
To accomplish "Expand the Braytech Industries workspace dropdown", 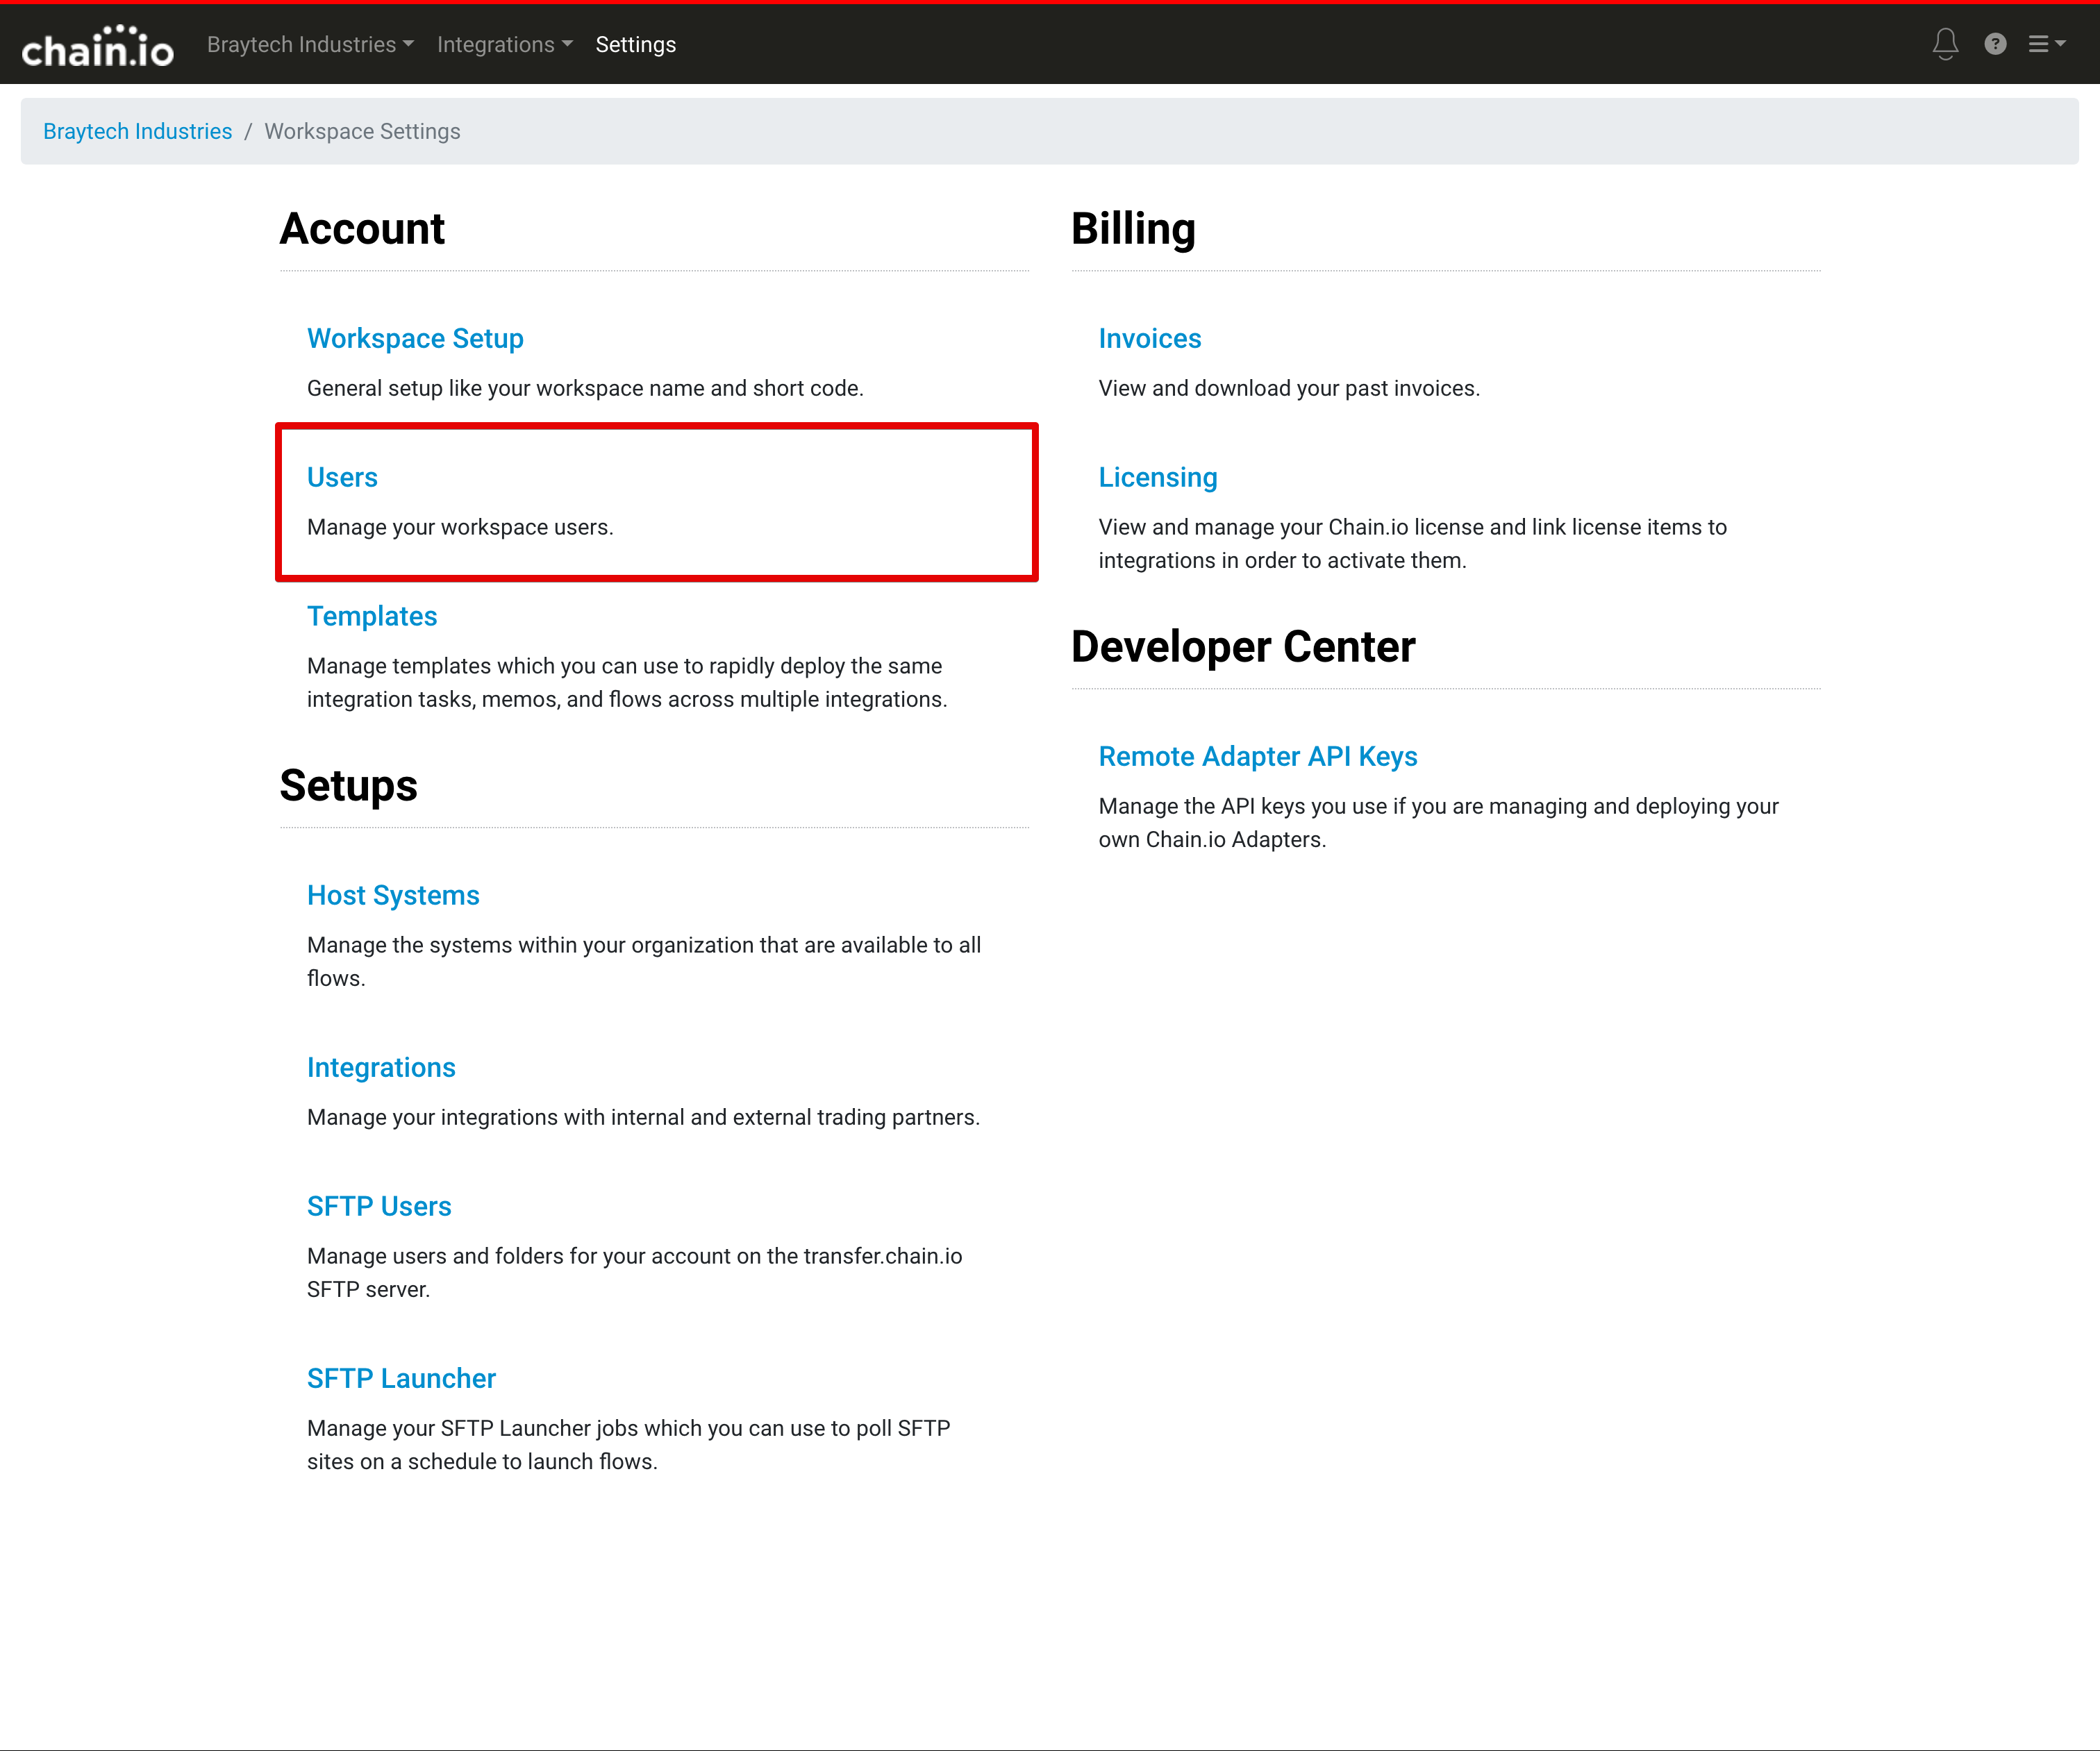I will coord(310,45).
